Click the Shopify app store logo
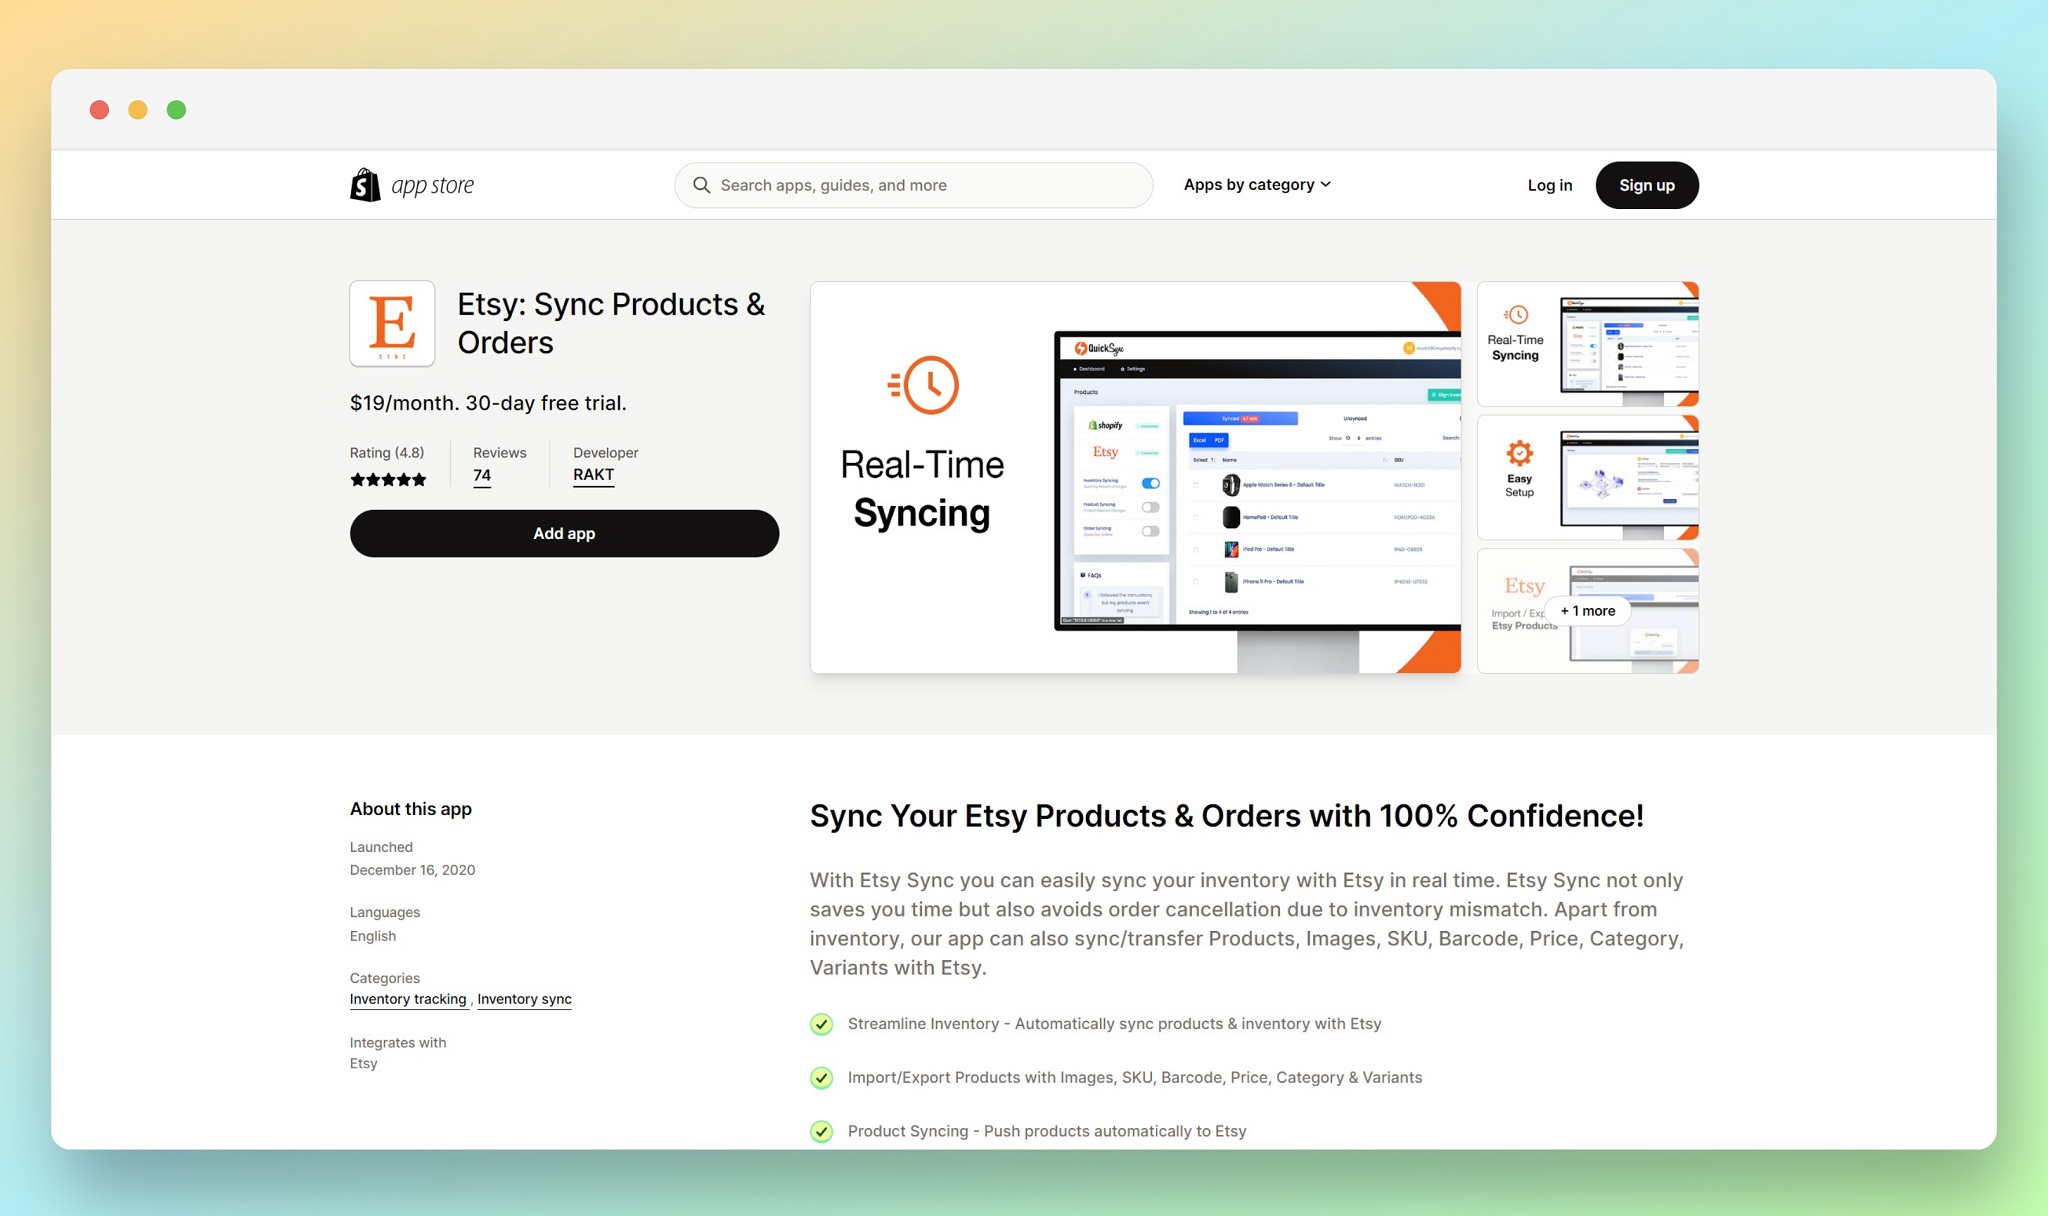Image resolution: width=2048 pixels, height=1216 pixels. [411, 184]
